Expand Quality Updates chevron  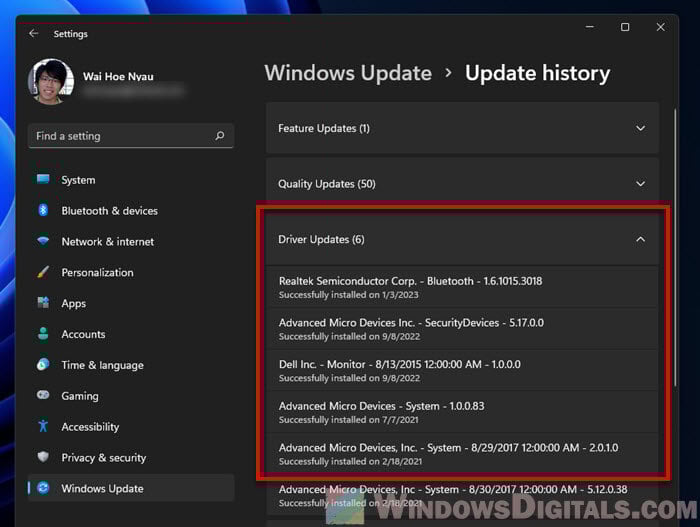[640, 184]
